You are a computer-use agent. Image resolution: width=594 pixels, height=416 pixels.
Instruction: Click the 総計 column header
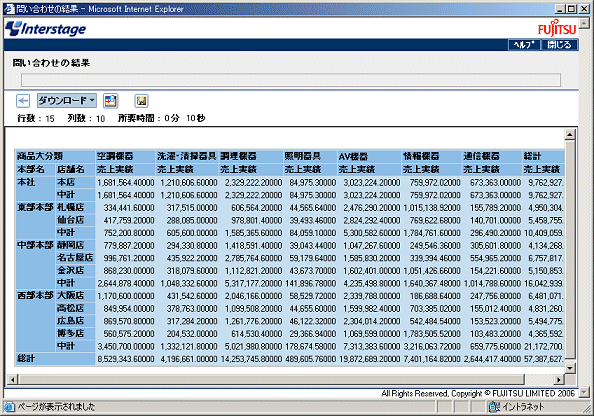point(543,156)
